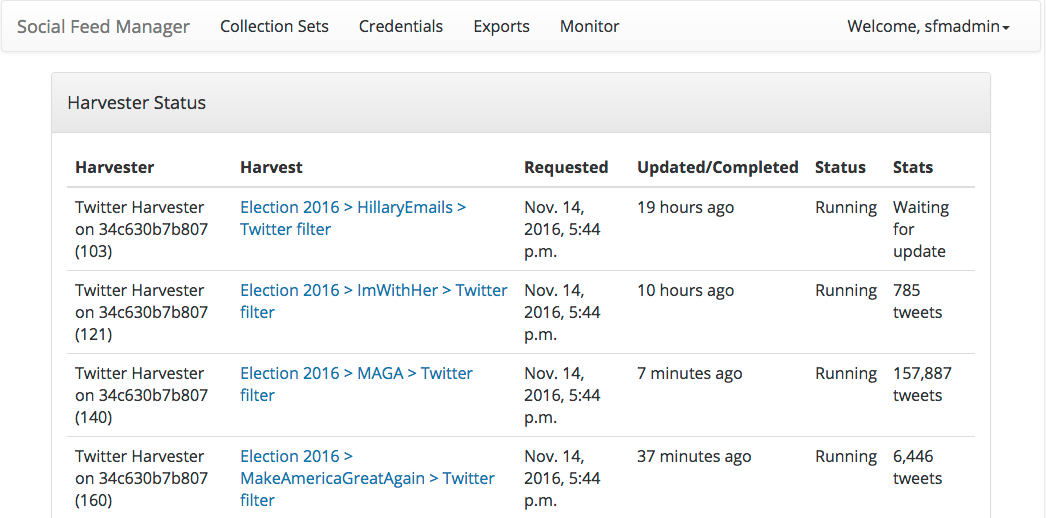Click the 157,887 tweets stats cell
Viewport: 1046px width, 518px height.
[923, 384]
